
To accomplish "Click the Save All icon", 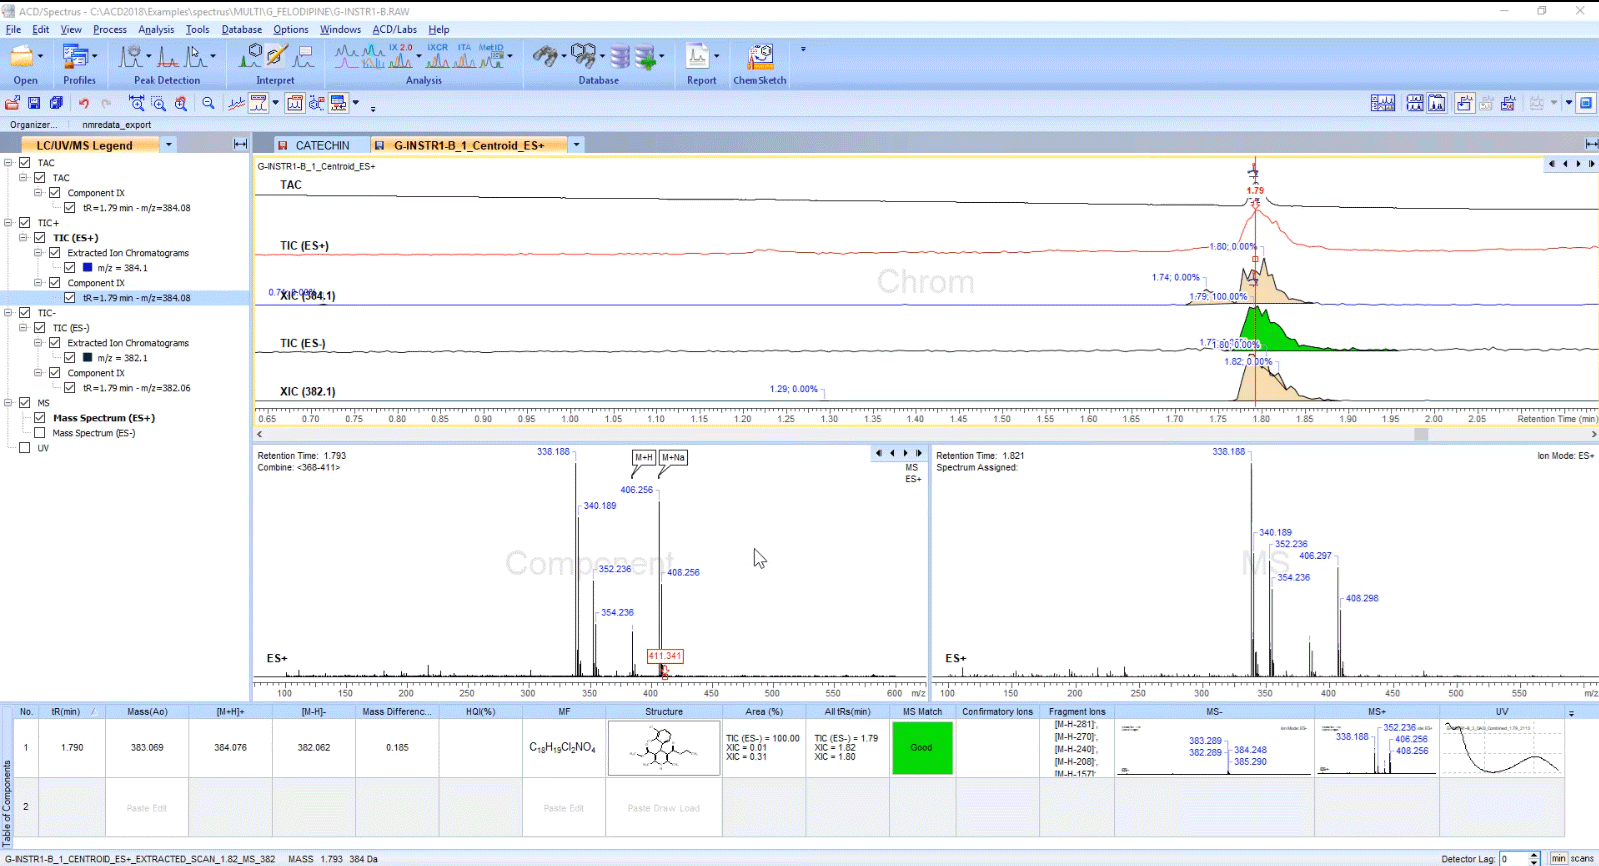I will point(56,103).
